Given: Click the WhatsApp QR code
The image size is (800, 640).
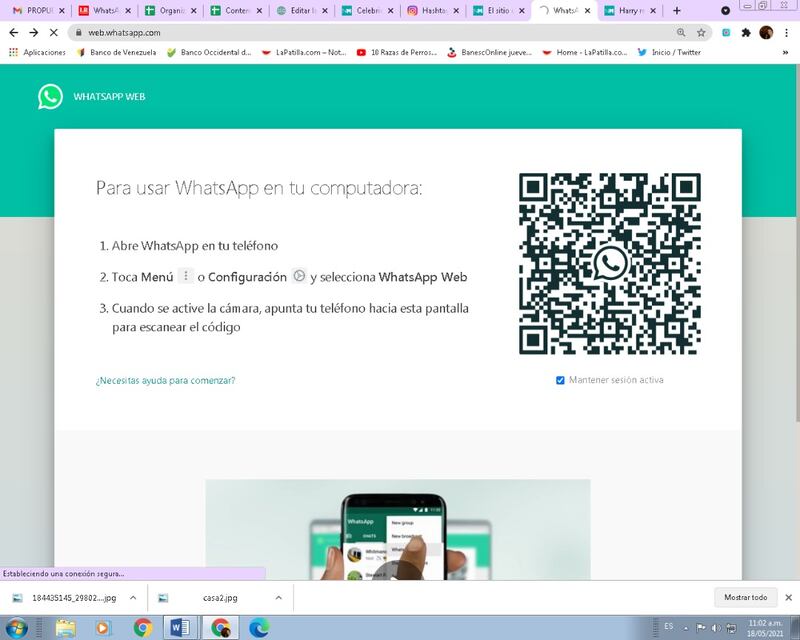Looking at the screenshot, I should 610,264.
